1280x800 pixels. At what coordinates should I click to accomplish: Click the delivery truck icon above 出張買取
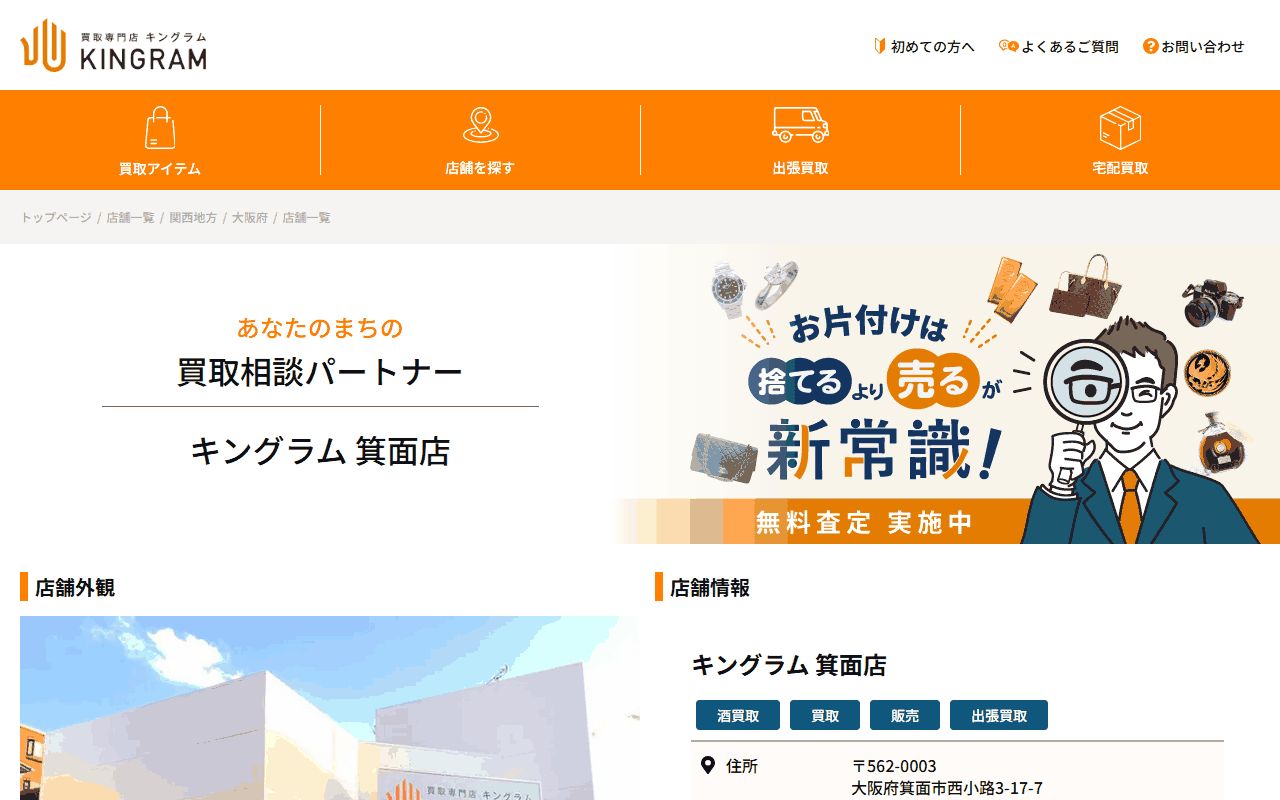click(x=800, y=125)
